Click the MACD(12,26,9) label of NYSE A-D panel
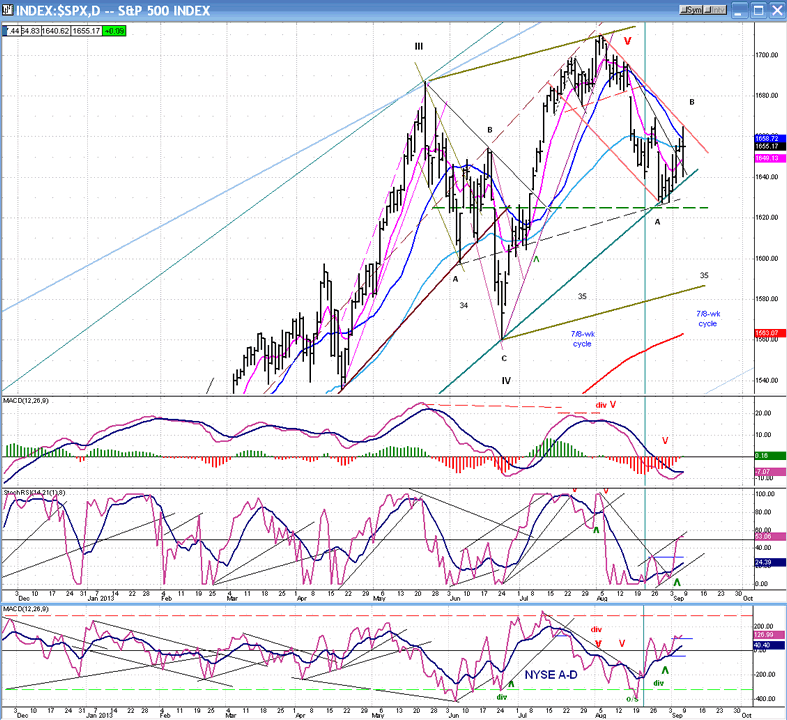Image resolution: width=787 pixels, height=720 pixels. [x=26, y=609]
